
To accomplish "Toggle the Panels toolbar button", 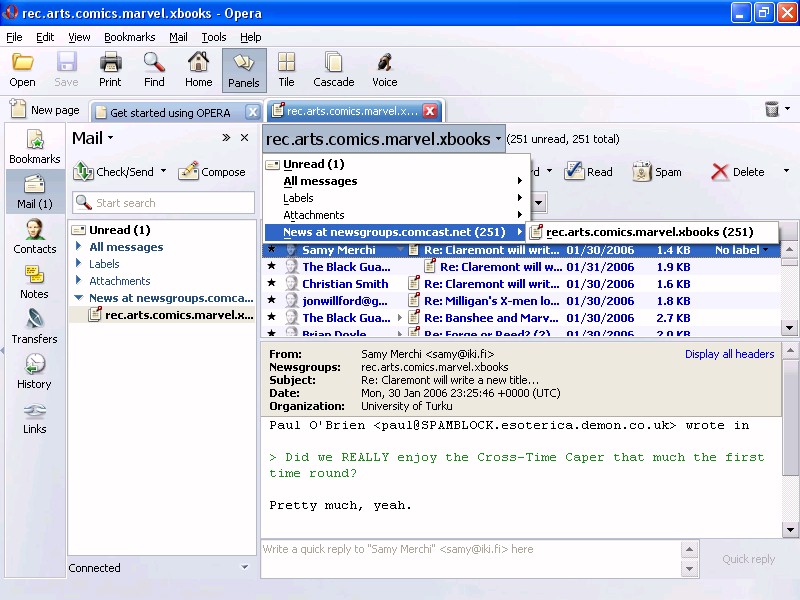I will tap(244, 70).
